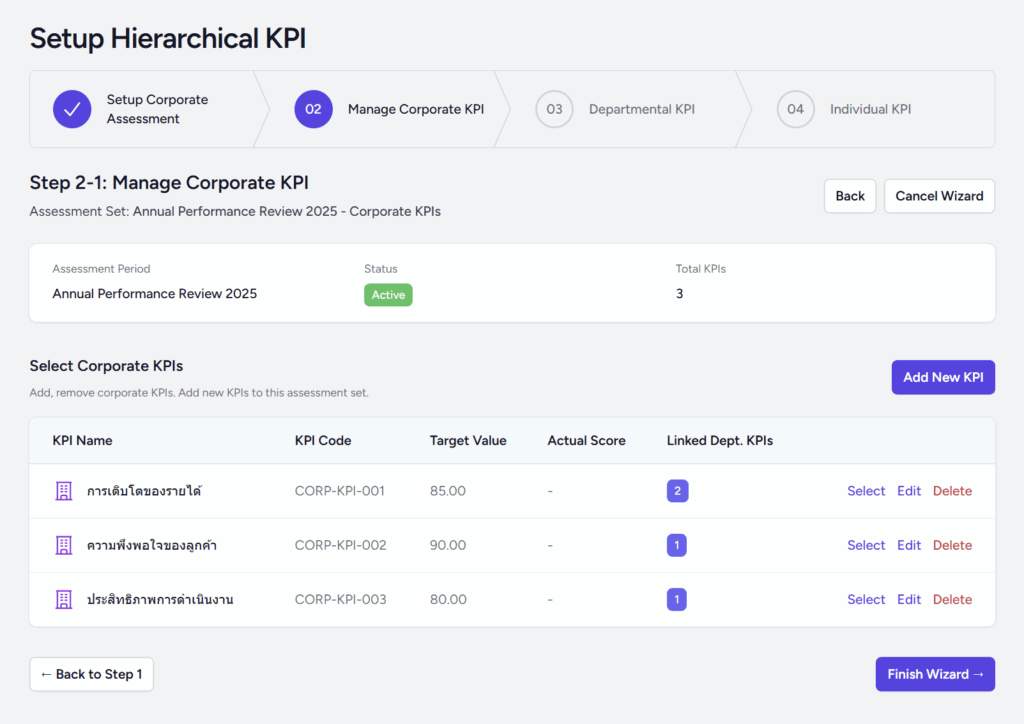Image resolution: width=1024 pixels, height=724 pixels.
Task: Select the CORP-KPI-001 row
Action: coord(866,491)
